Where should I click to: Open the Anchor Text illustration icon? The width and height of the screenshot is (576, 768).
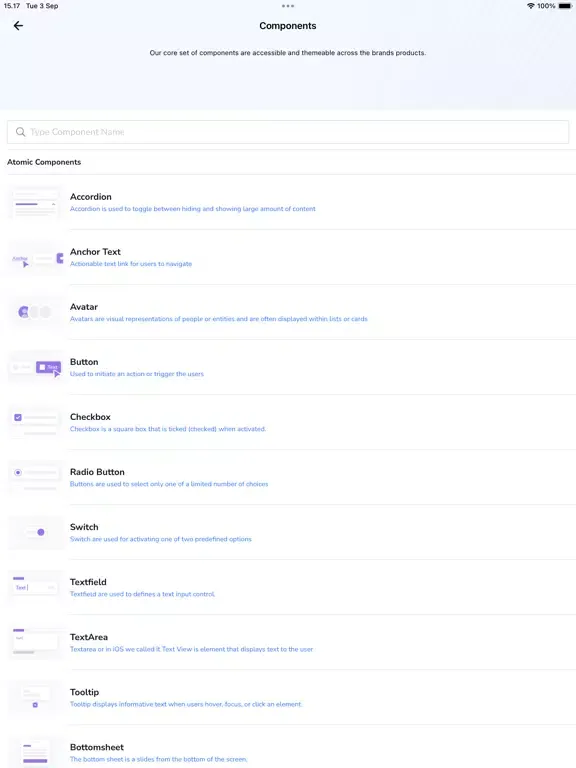35,258
